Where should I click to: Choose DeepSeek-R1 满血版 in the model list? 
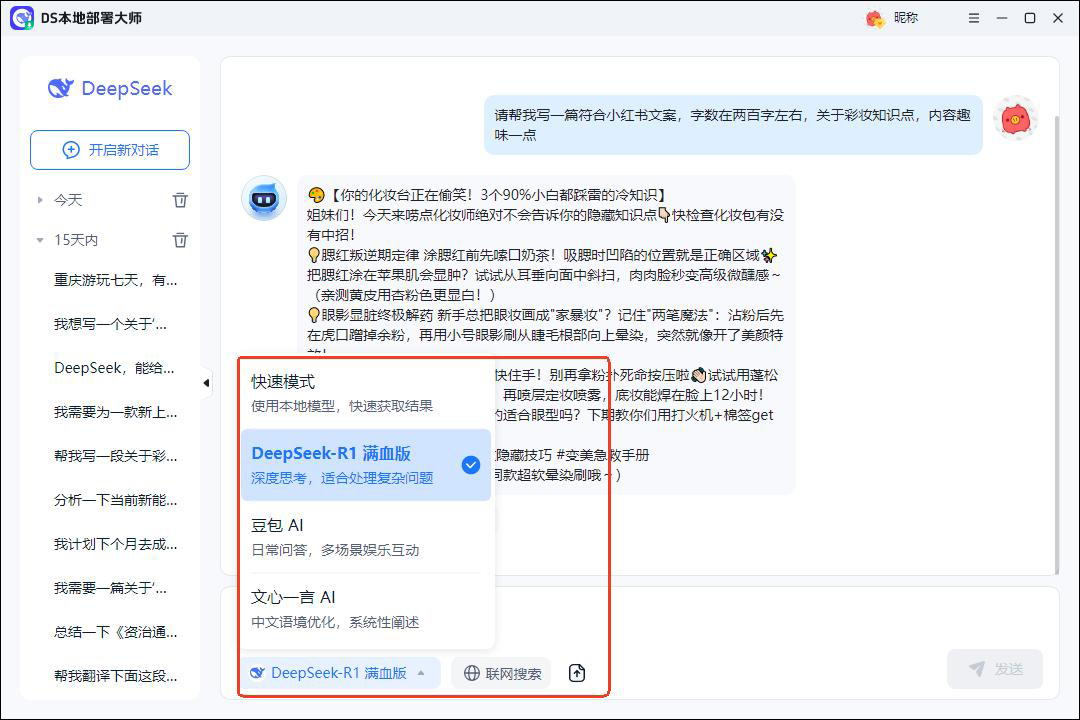[x=366, y=465]
